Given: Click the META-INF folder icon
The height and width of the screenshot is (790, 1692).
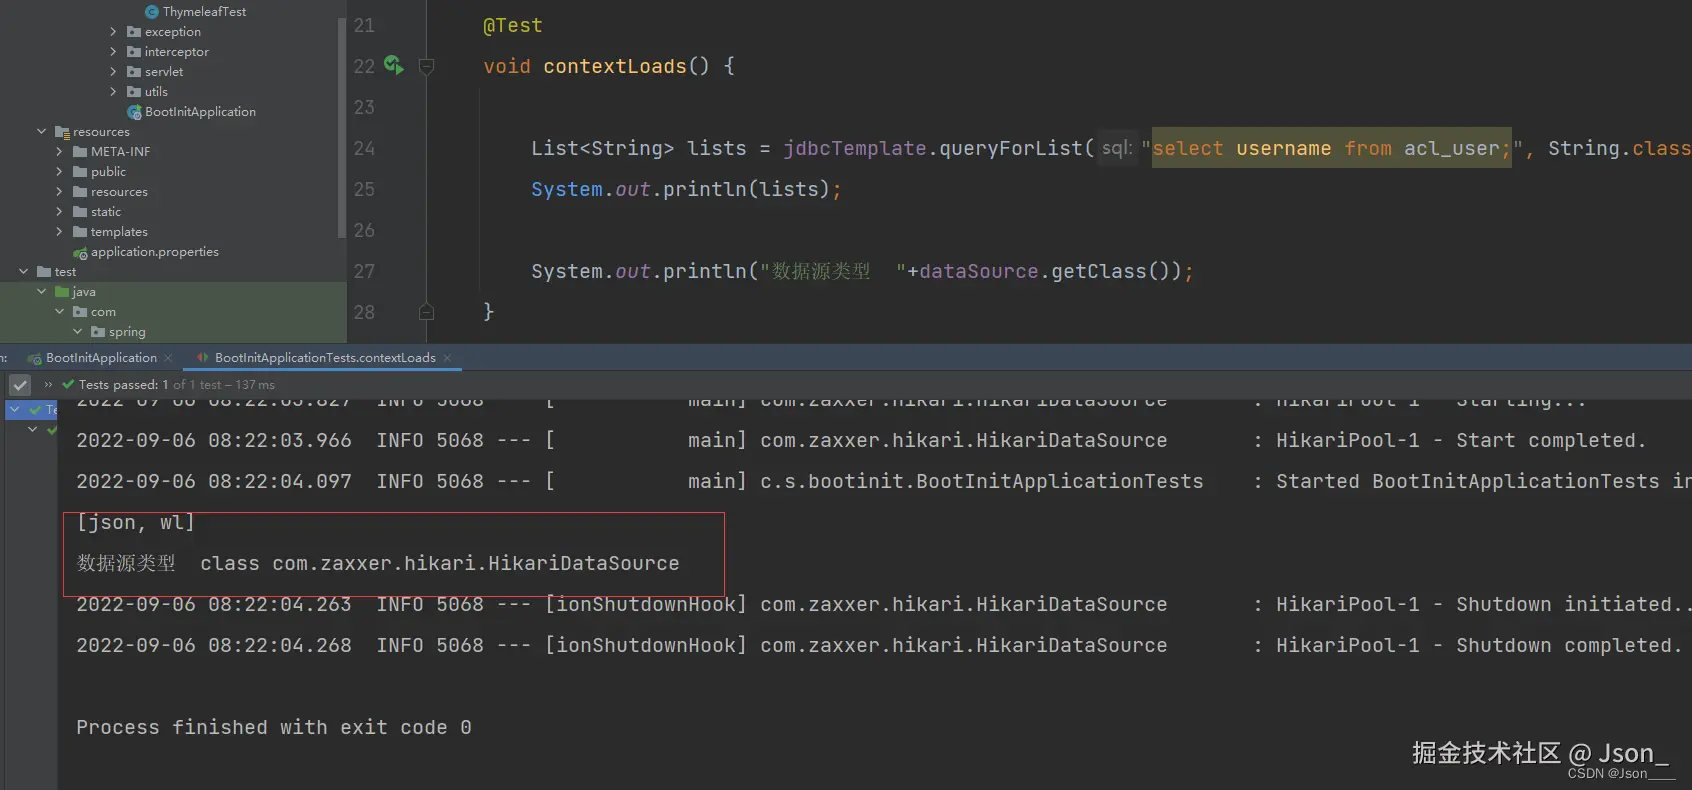Looking at the screenshot, I should coord(80,152).
